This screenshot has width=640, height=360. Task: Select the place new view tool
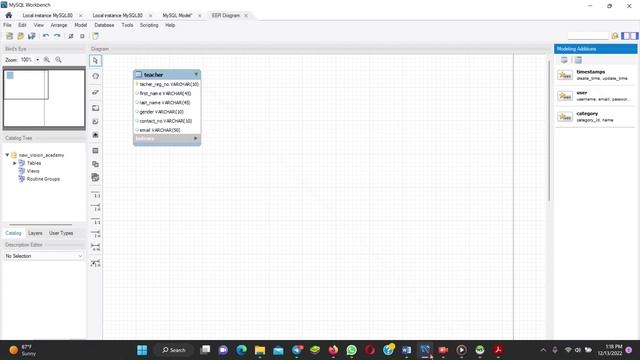pyautogui.click(x=96, y=164)
